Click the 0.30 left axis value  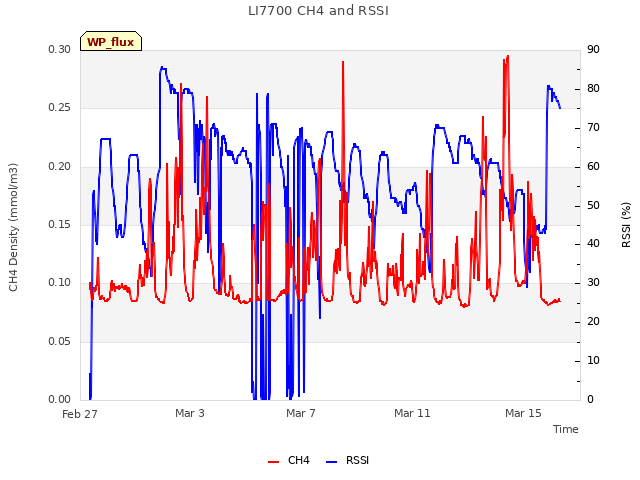click(x=60, y=49)
